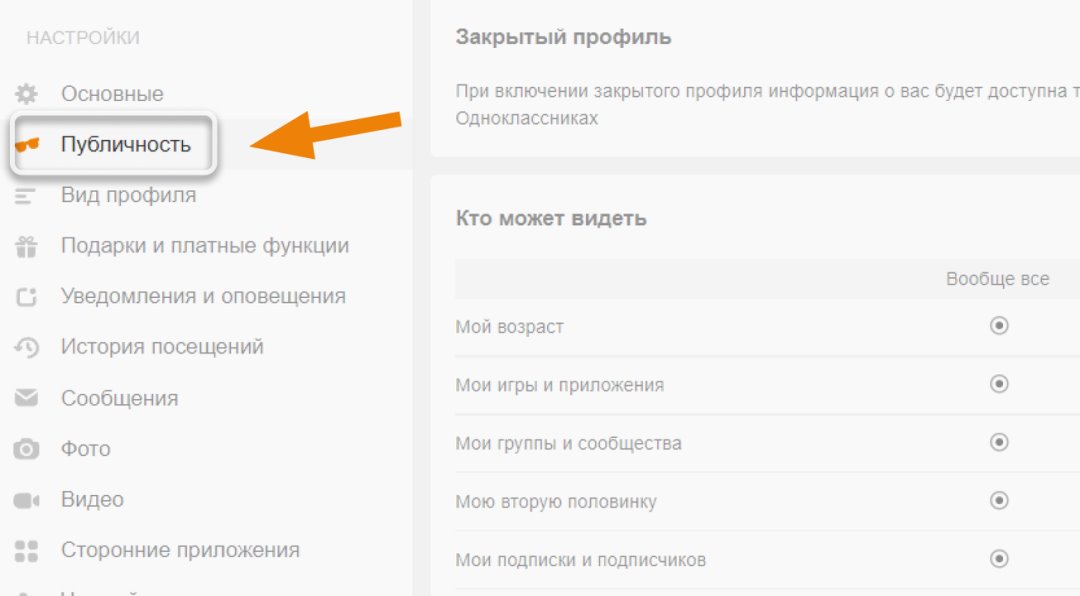
Task: Open Подарки и платные функции settings
Action: tap(204, 246)
